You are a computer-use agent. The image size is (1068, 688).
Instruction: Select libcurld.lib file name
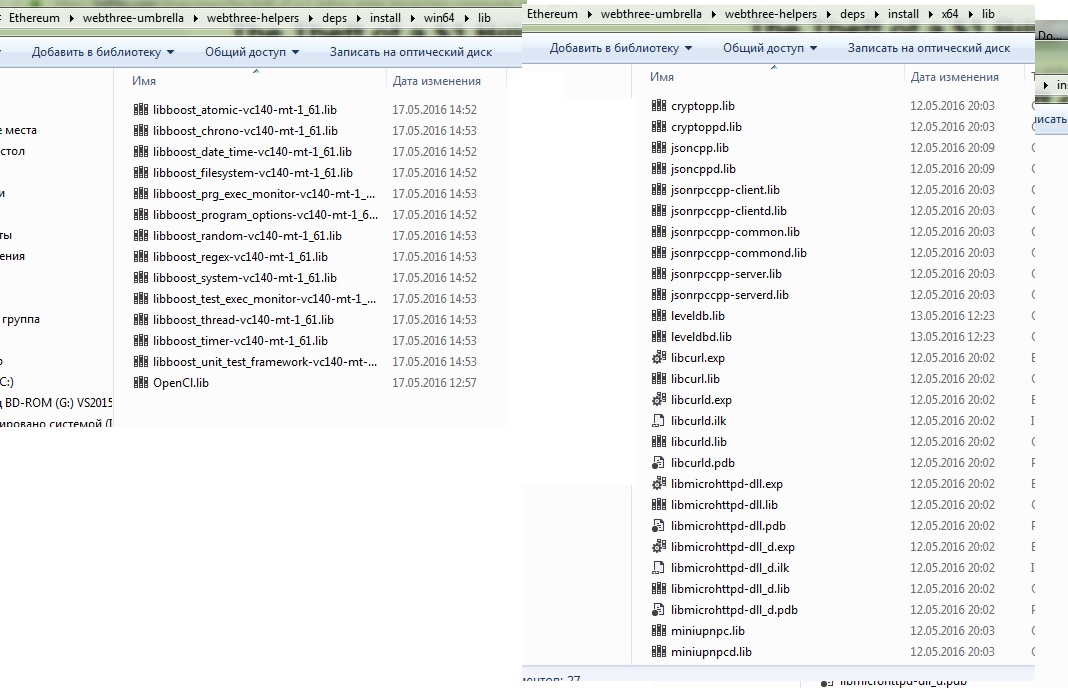(x=699, y=441)
